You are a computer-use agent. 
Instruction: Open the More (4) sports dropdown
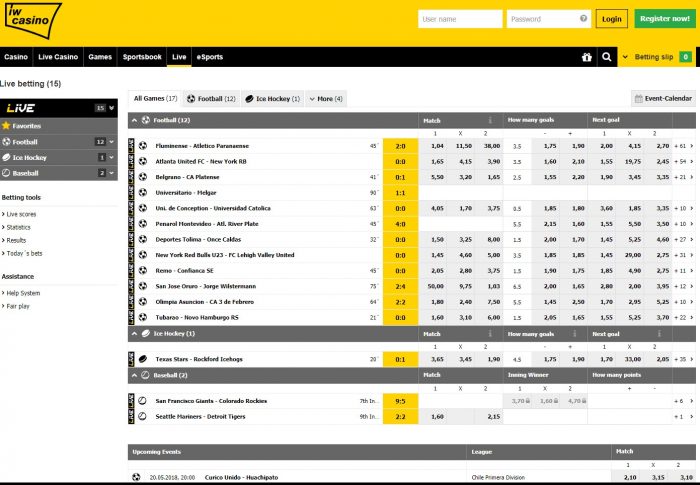326,99
